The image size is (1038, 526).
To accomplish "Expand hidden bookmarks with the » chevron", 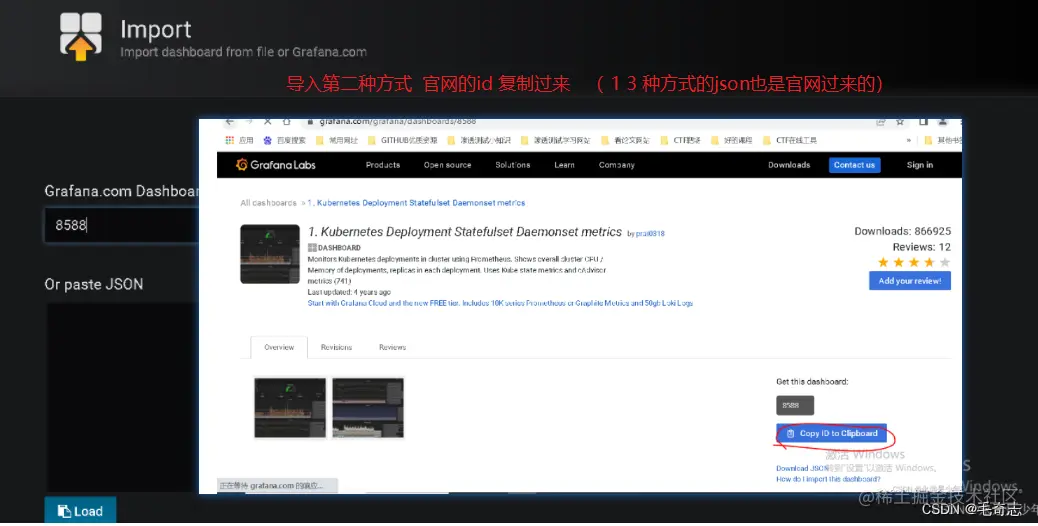I will click(909, 140).
